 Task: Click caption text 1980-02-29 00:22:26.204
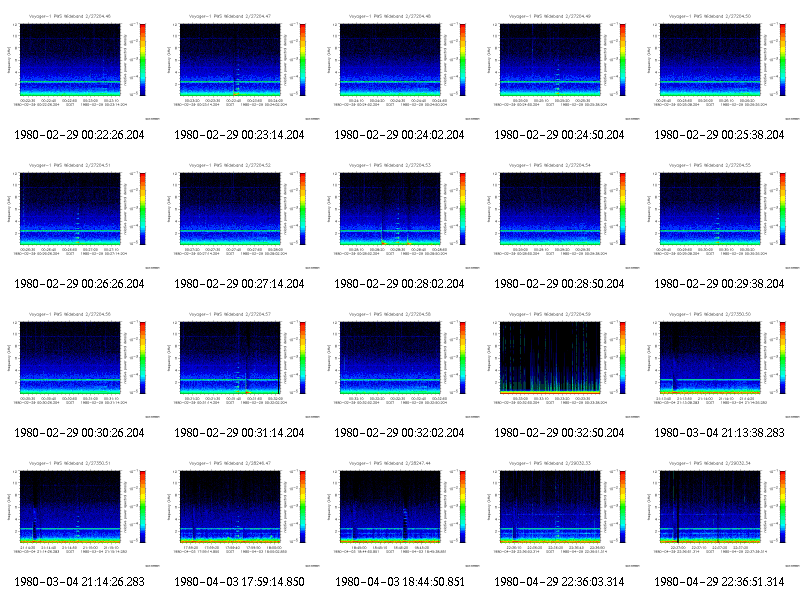(x=79, y=135)
